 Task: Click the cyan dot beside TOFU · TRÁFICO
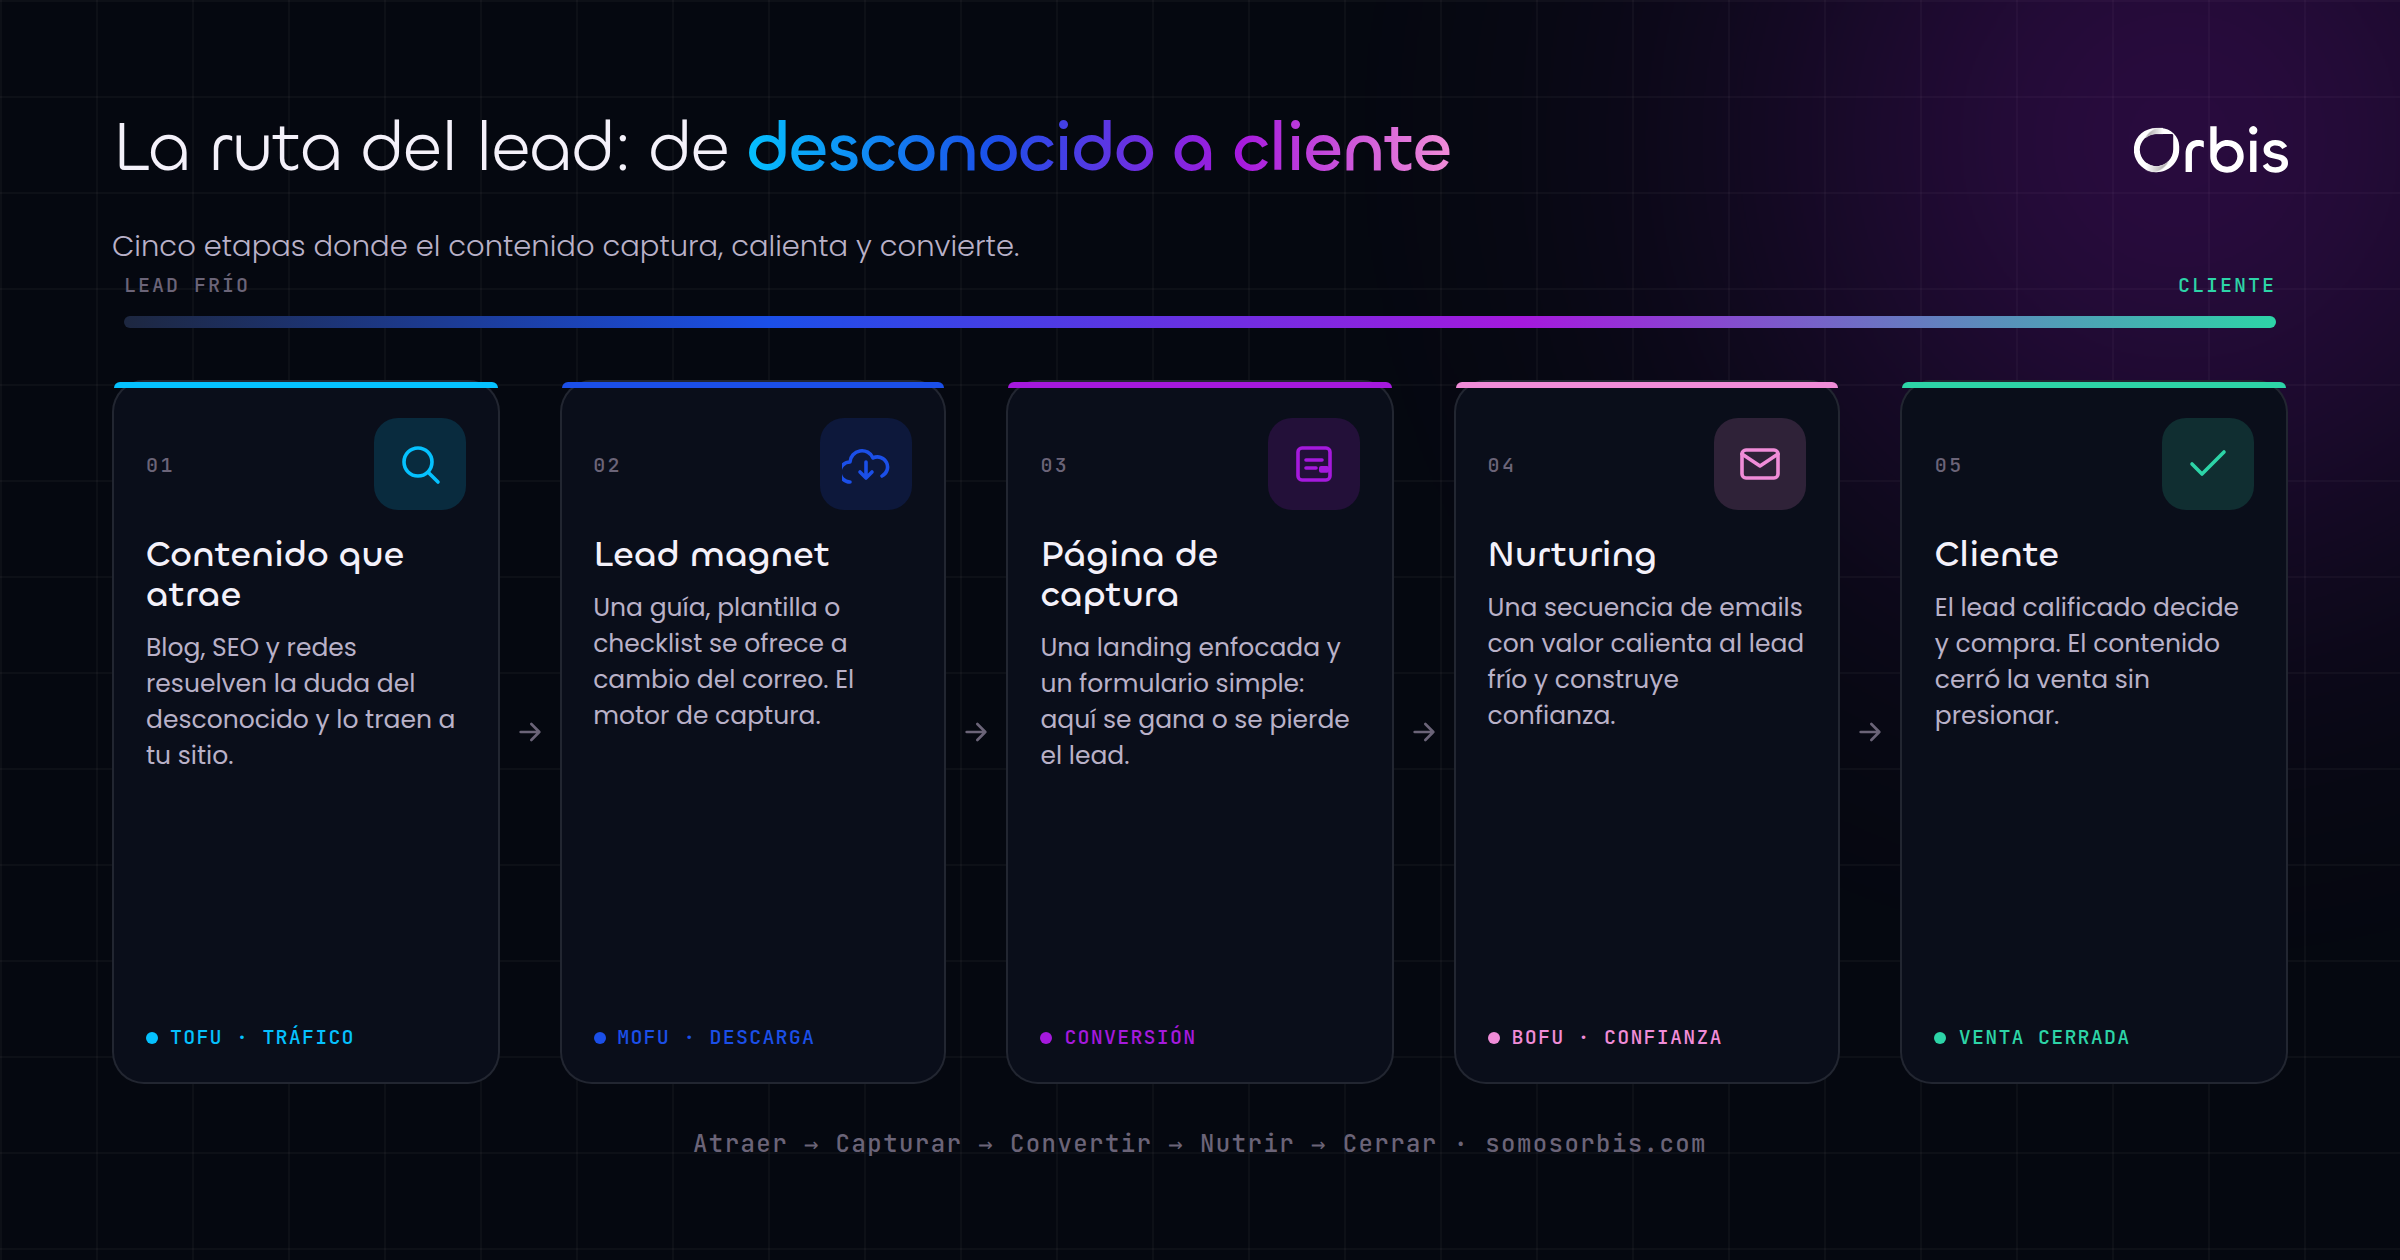tap(152, 1038)
